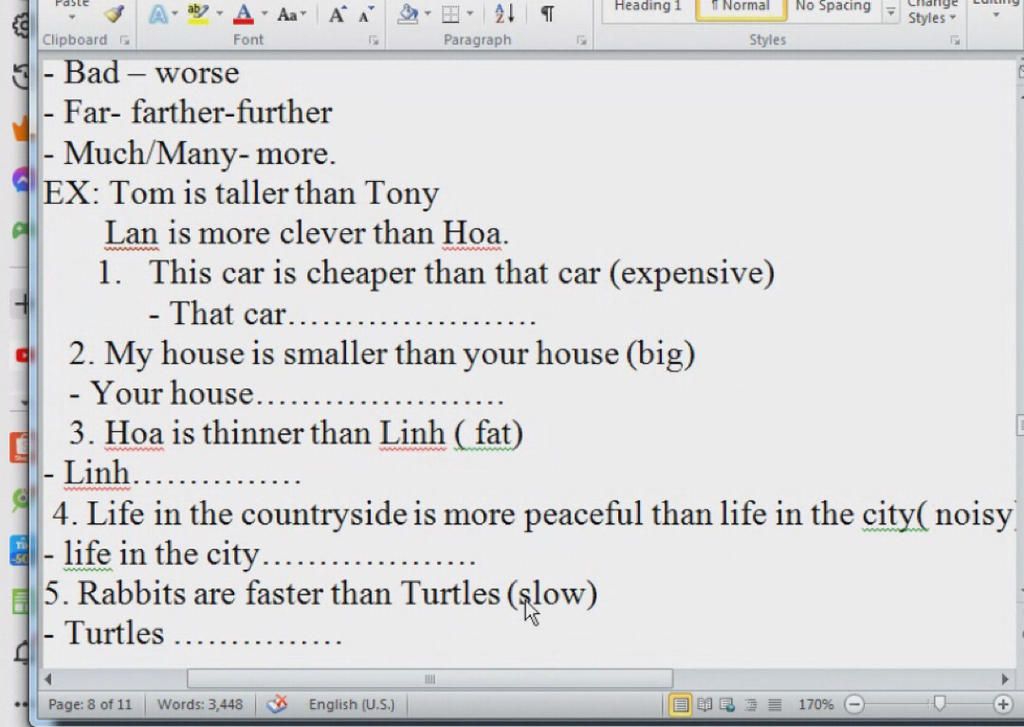Apply the Heading 1 style
The image size is (1024, 727).
coord(647,7)
